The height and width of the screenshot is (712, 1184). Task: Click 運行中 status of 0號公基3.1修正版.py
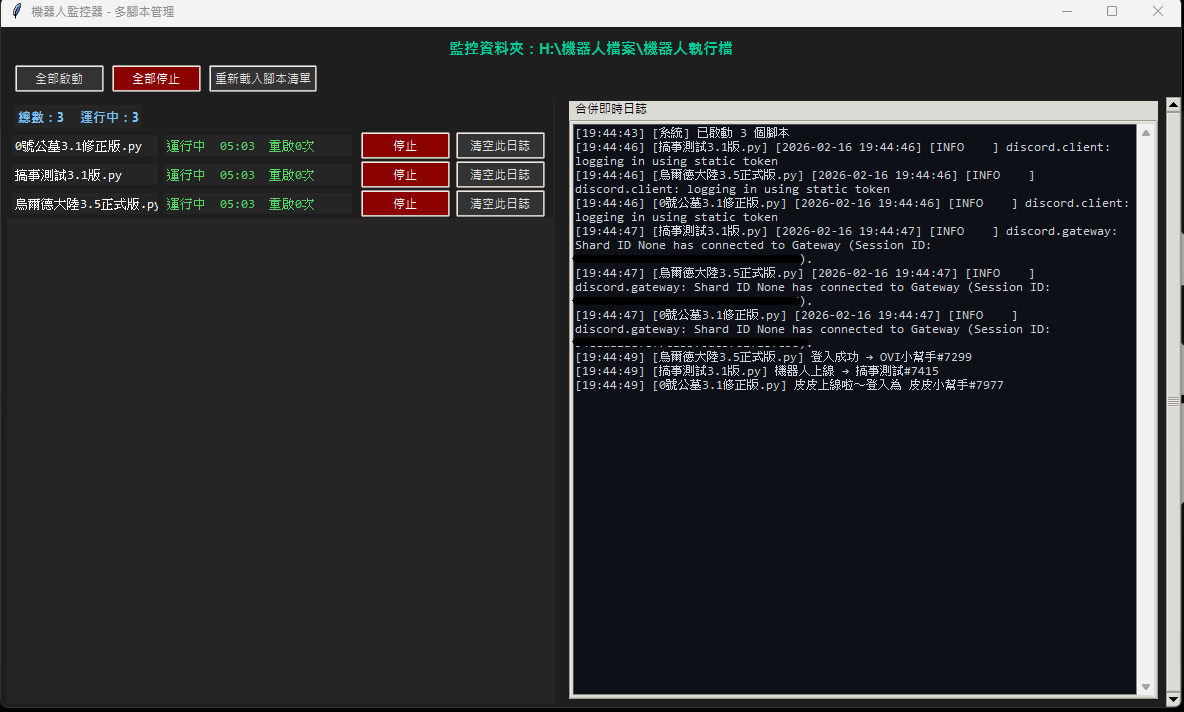186,146
